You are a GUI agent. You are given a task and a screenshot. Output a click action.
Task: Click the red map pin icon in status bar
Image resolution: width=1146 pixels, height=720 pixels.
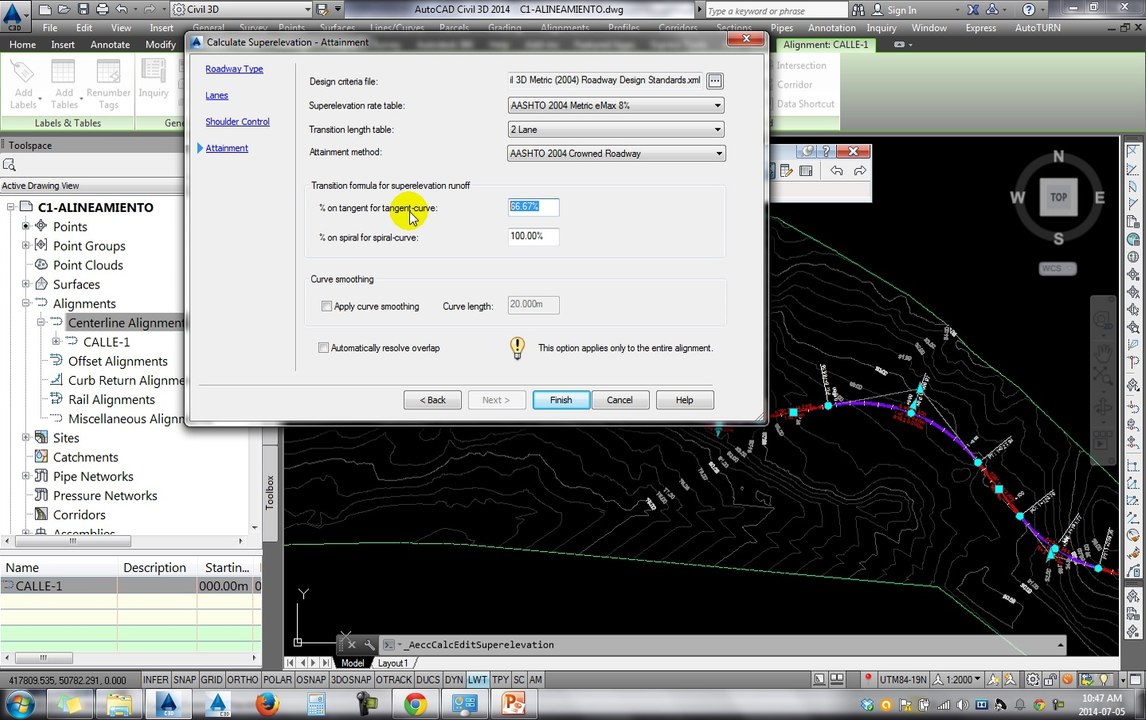point(868,678)
